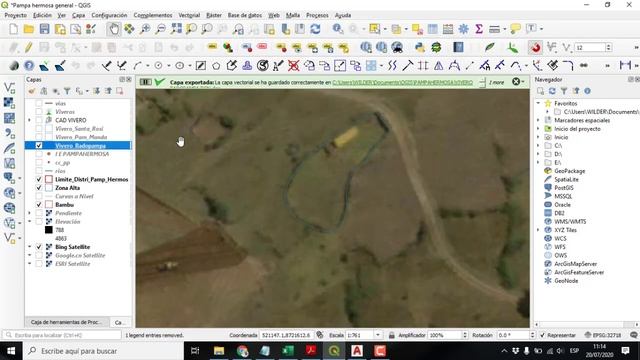Viewport: 640px width, 360px height.
Task: Open the Proyecto menu
Action: tap(16, 15)
